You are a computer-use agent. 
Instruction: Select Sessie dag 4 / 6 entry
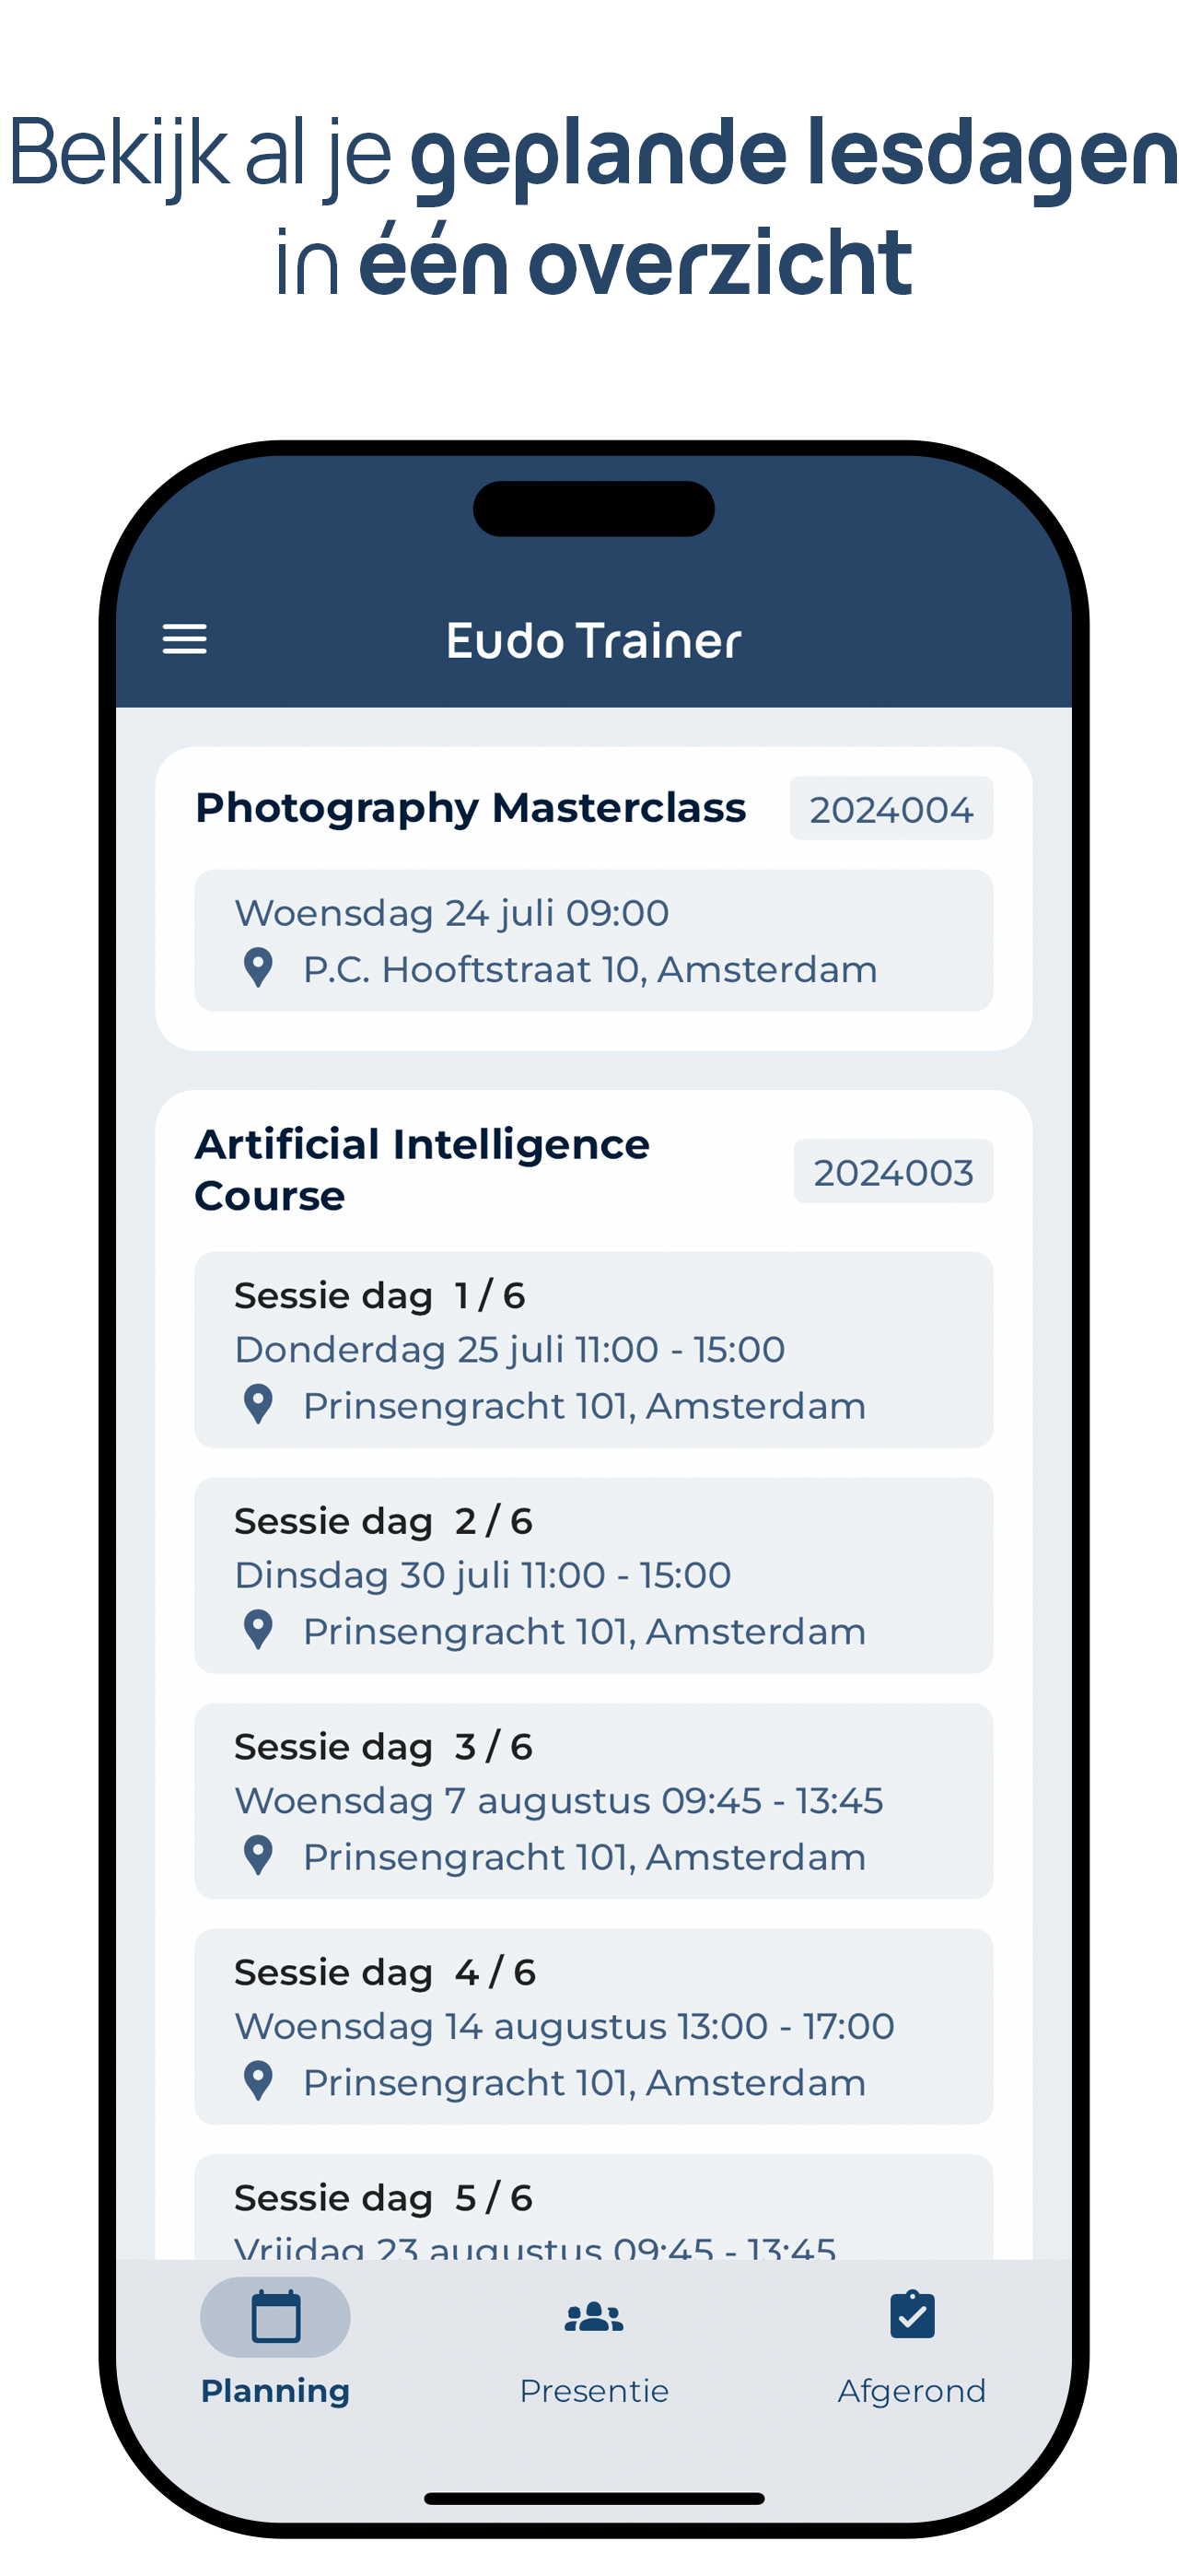point(593,2026)
